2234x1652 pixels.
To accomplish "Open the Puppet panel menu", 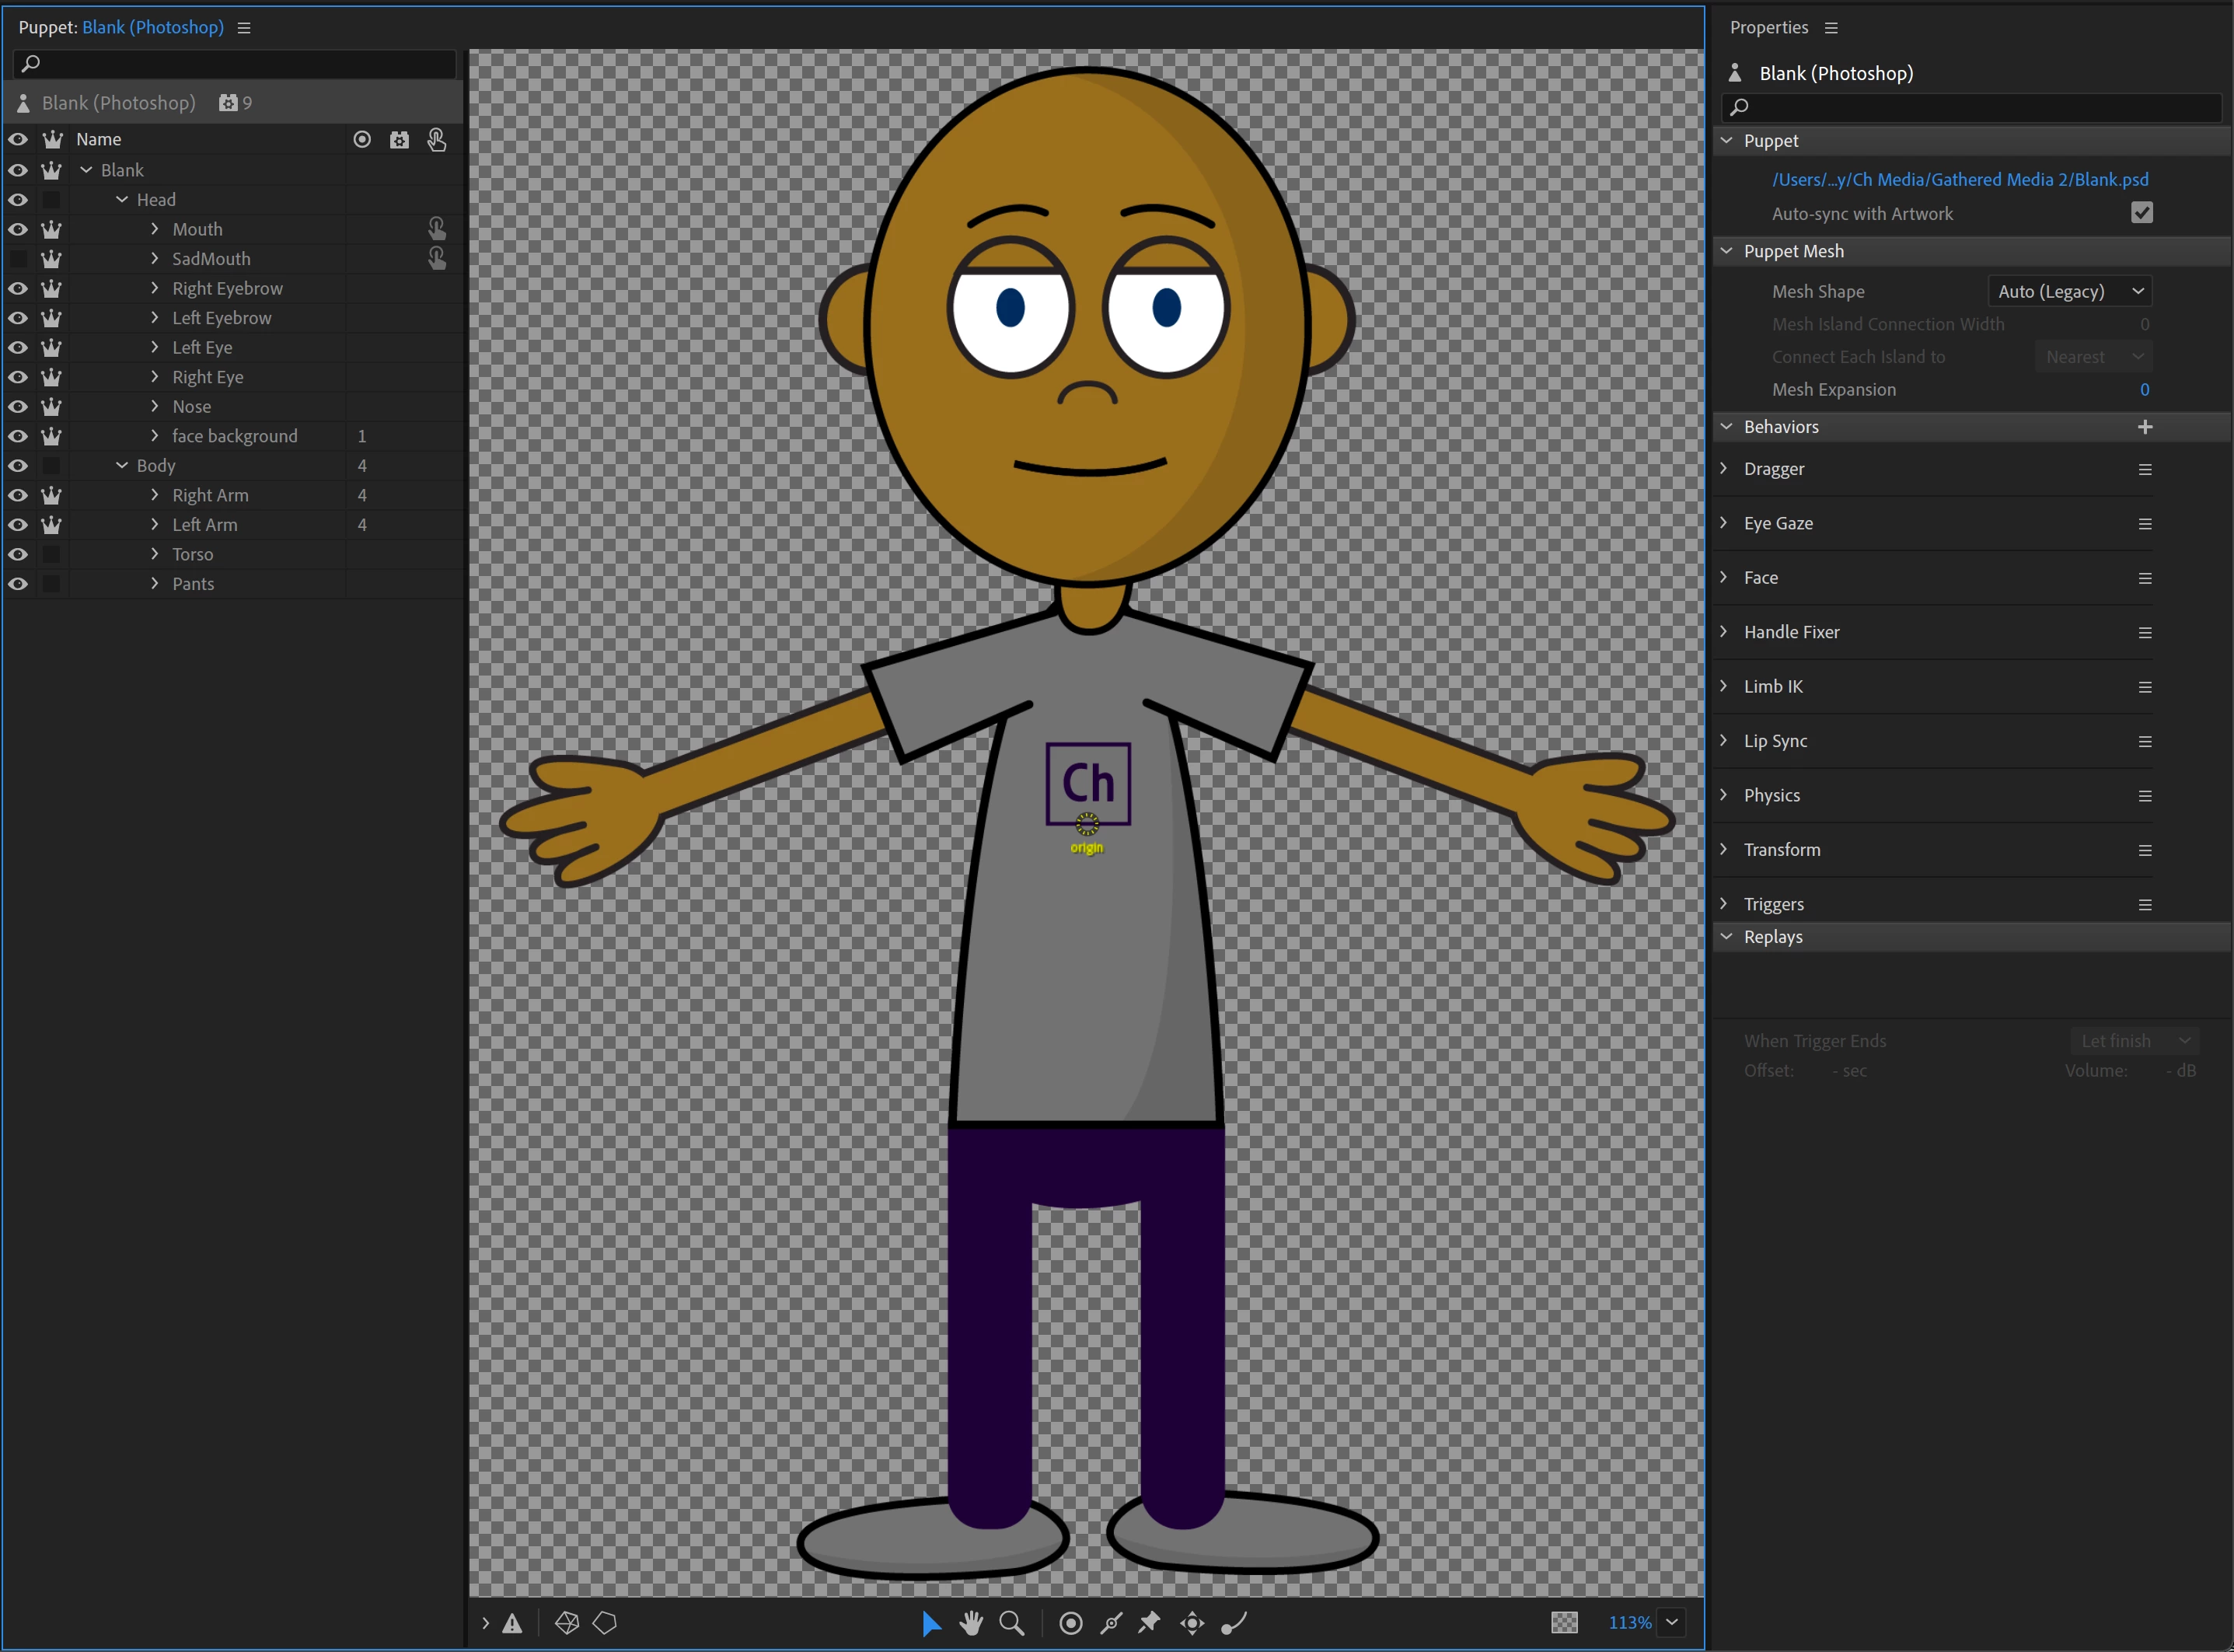I will pos(244,28).
